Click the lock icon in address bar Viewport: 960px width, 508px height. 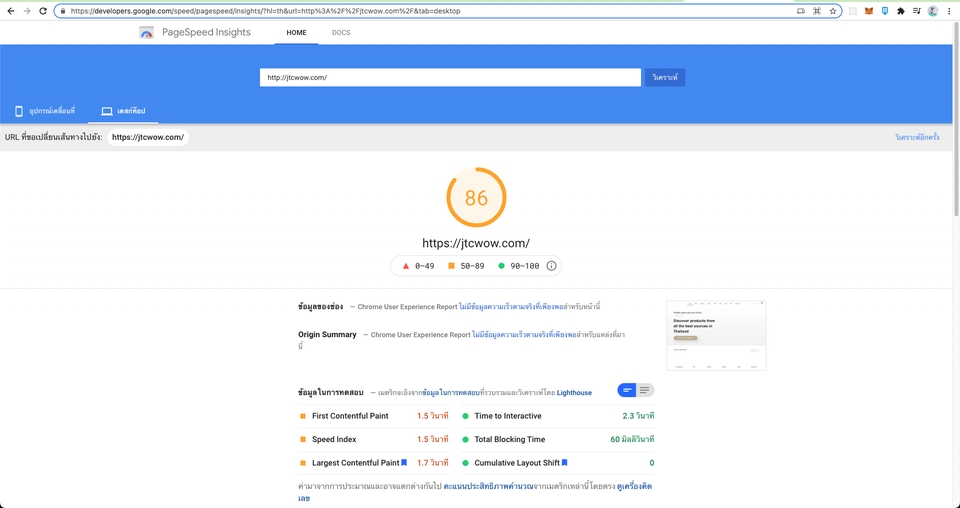click(62, 11)
